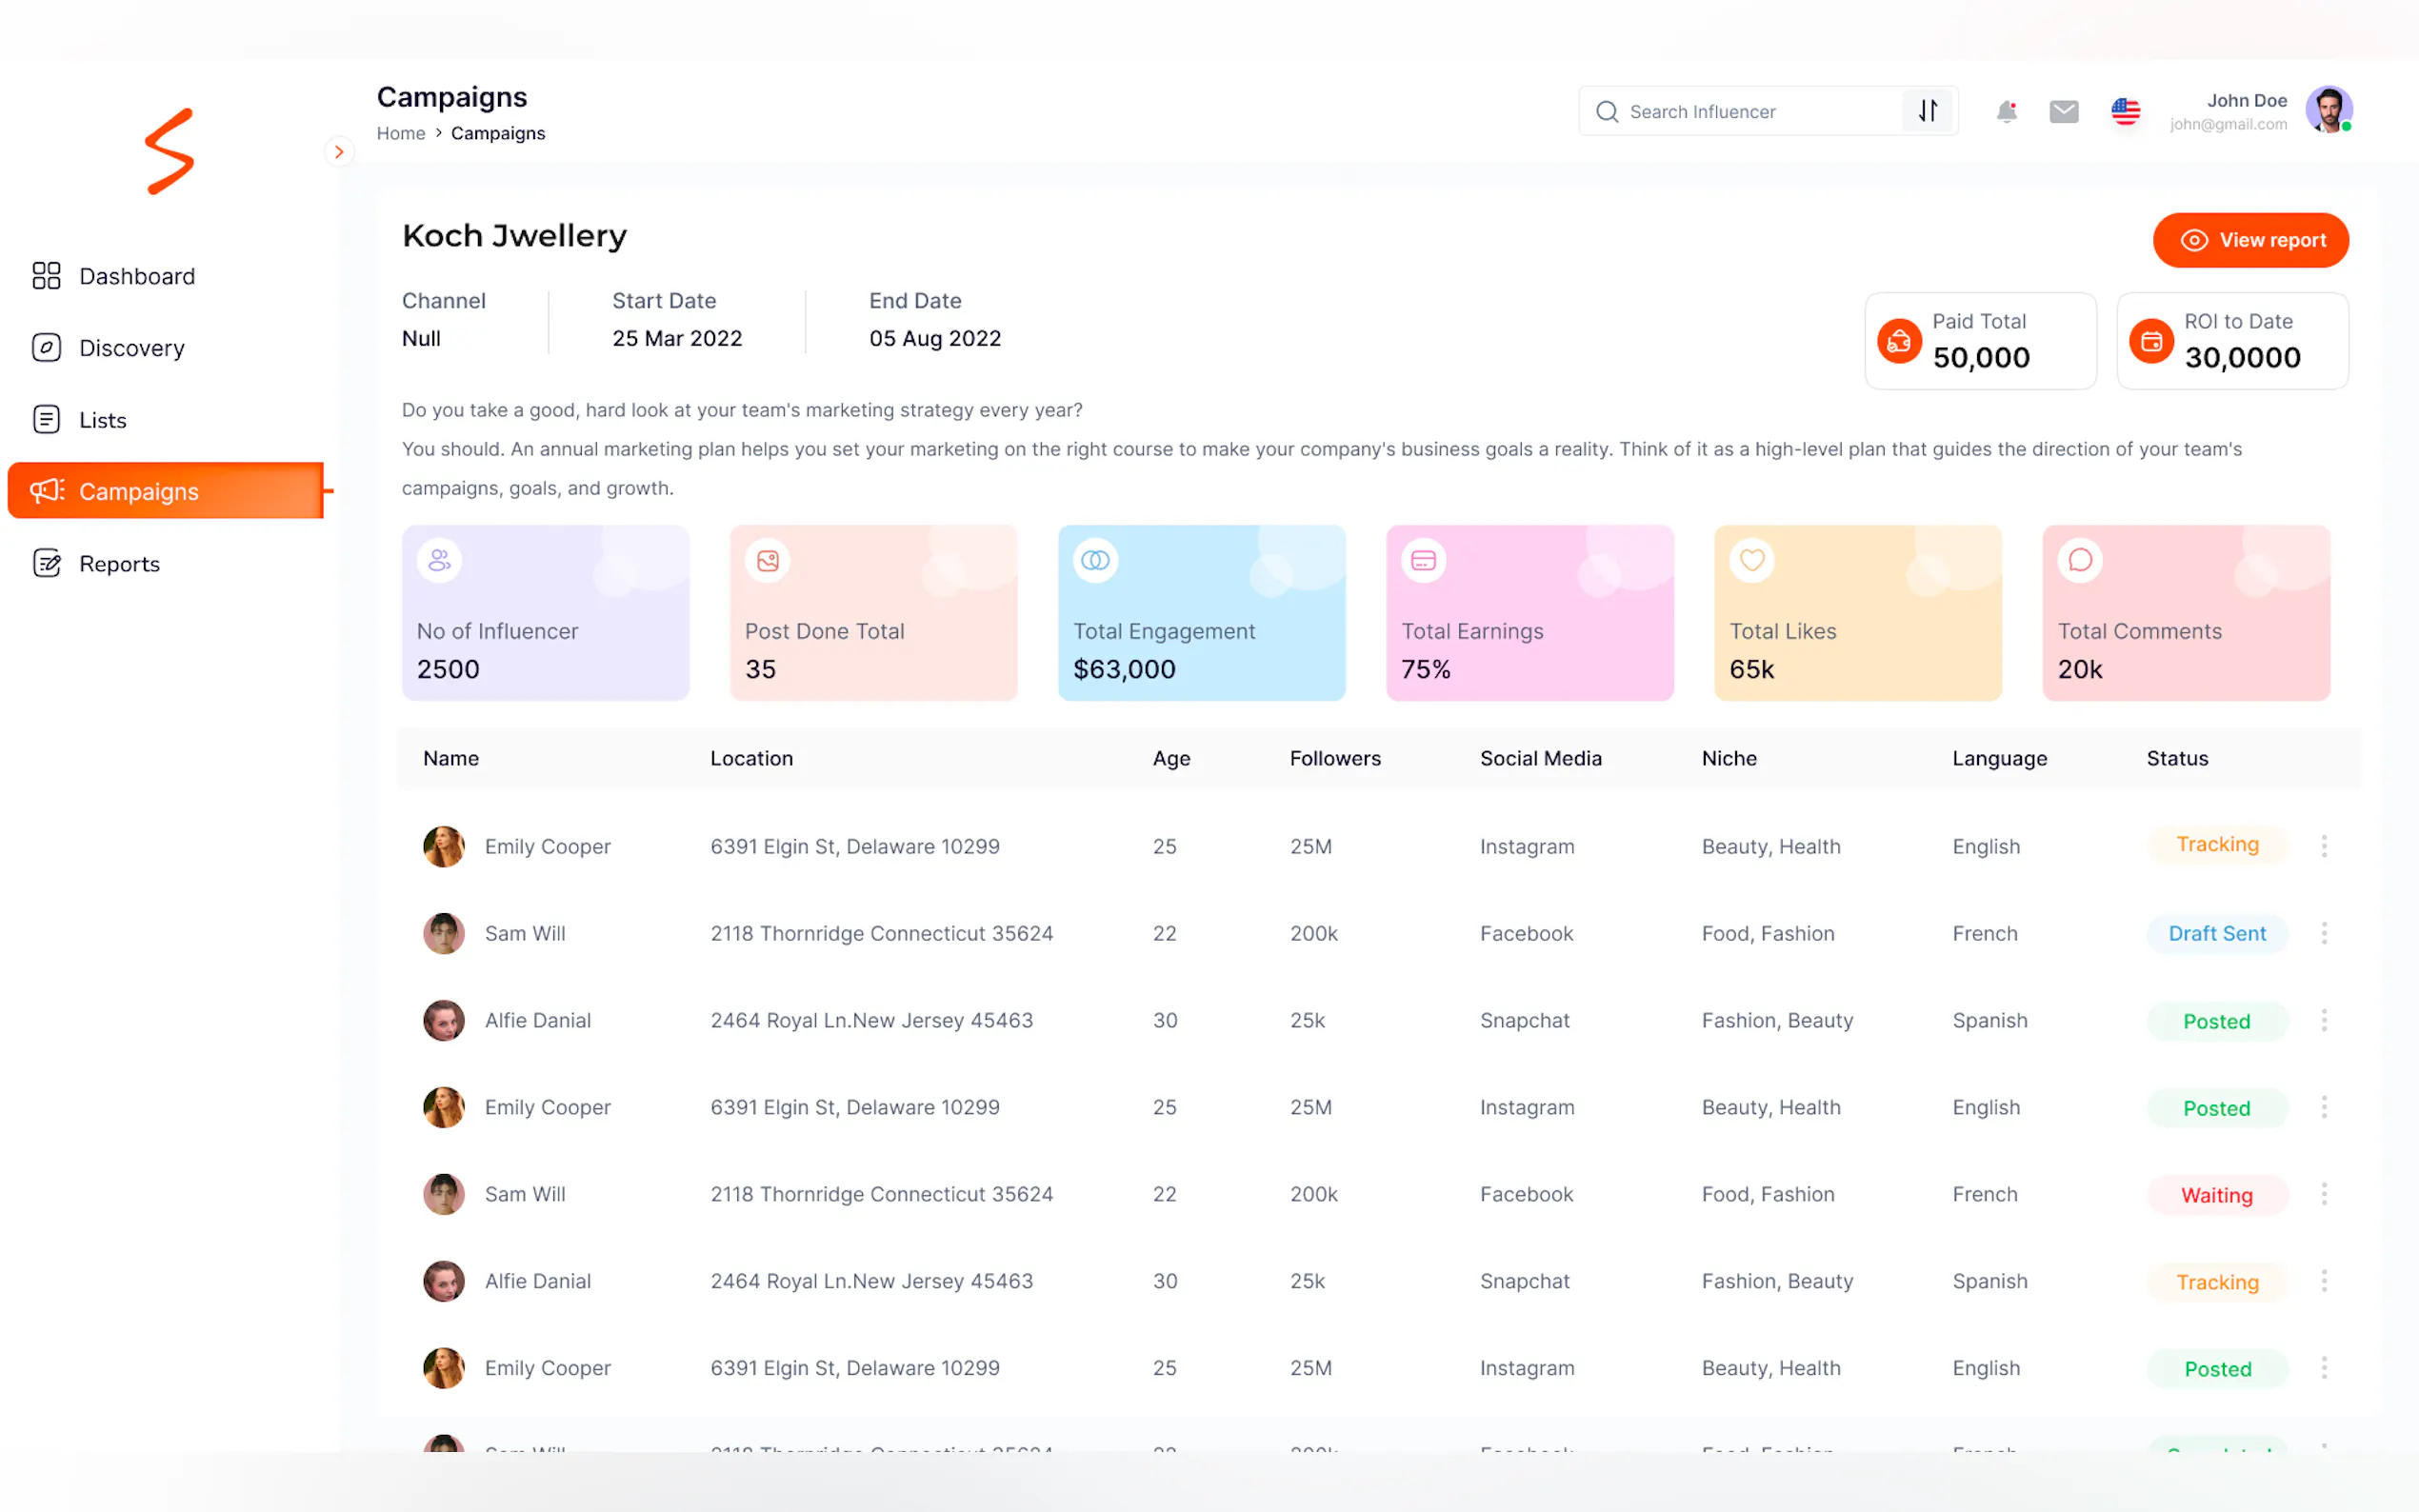Image resolution: width=2419 pixels, height=1512 pixels.
Task: Click the View report button
Action: (2250, 240)
